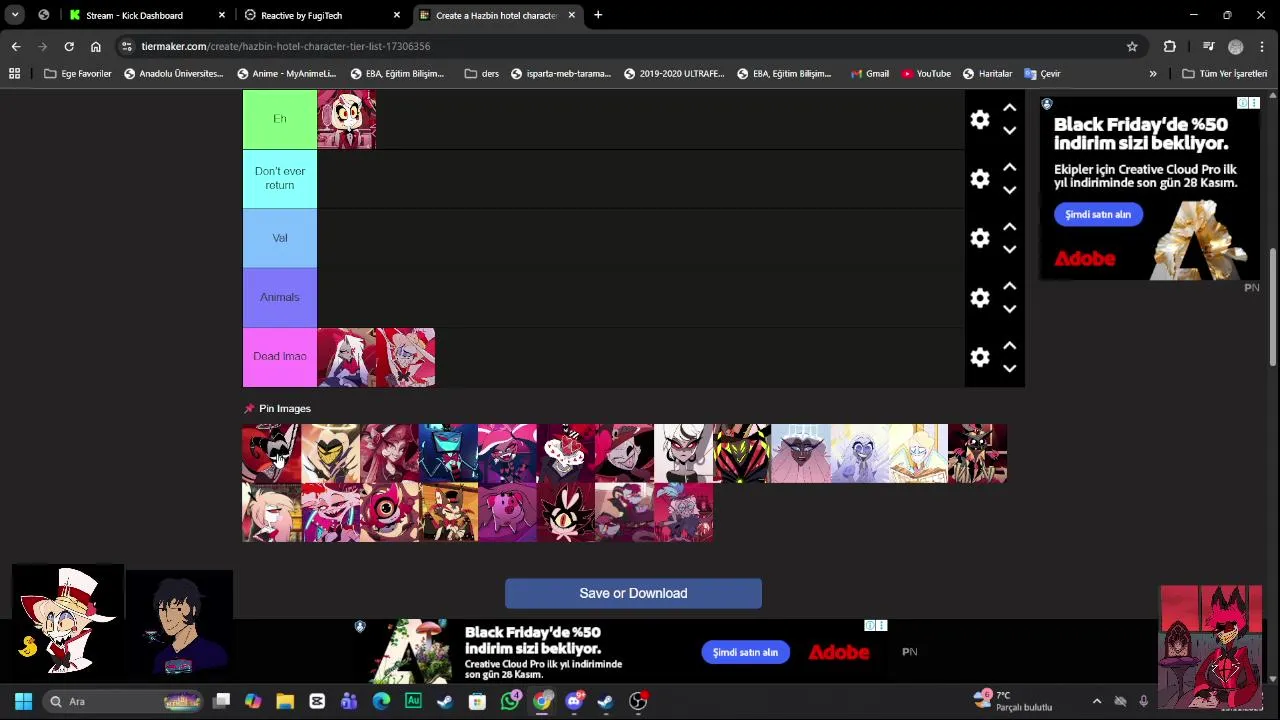
Task: Click the magenta Dead lmao tier label
Action: [280, 357]
